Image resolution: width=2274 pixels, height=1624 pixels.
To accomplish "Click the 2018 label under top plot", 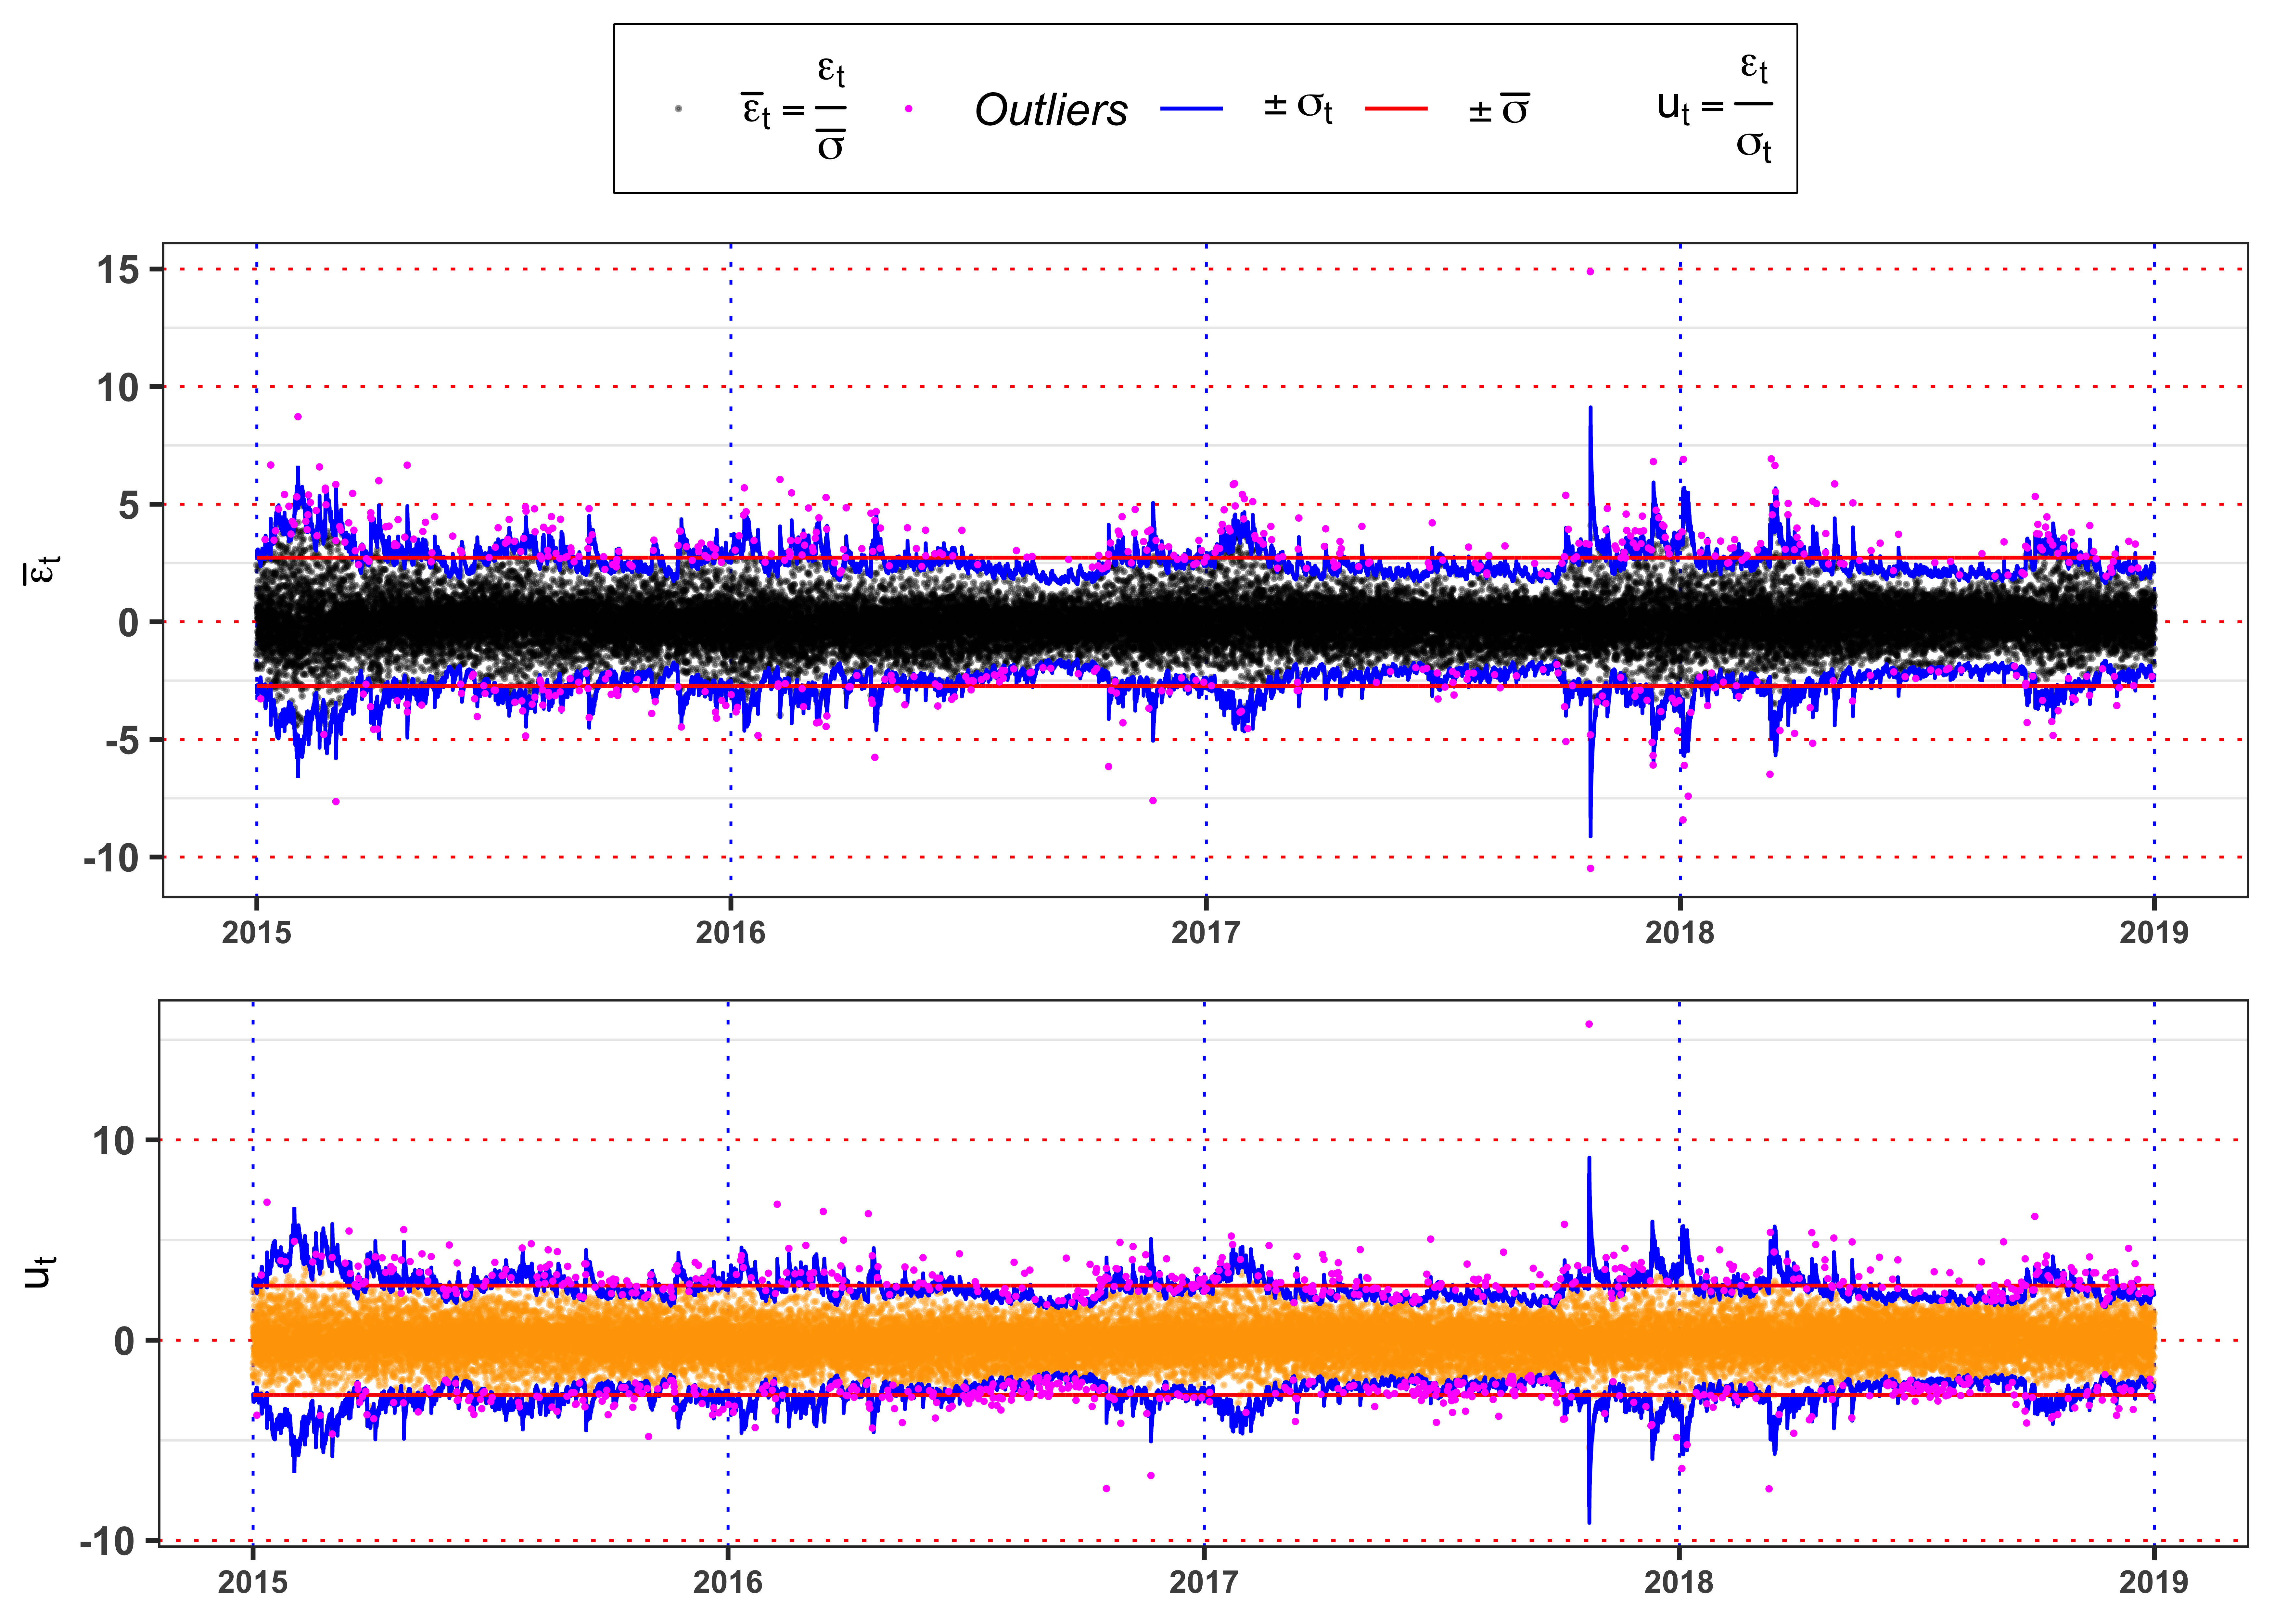I will (1680, 933).
